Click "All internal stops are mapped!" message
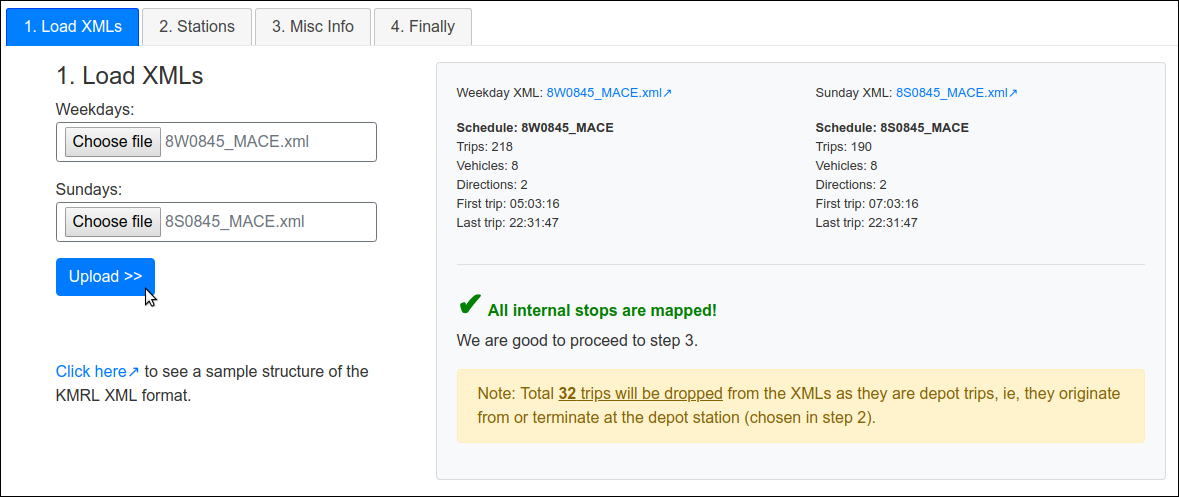This screenshot has height=497, width=1179. tap(602, 311)
